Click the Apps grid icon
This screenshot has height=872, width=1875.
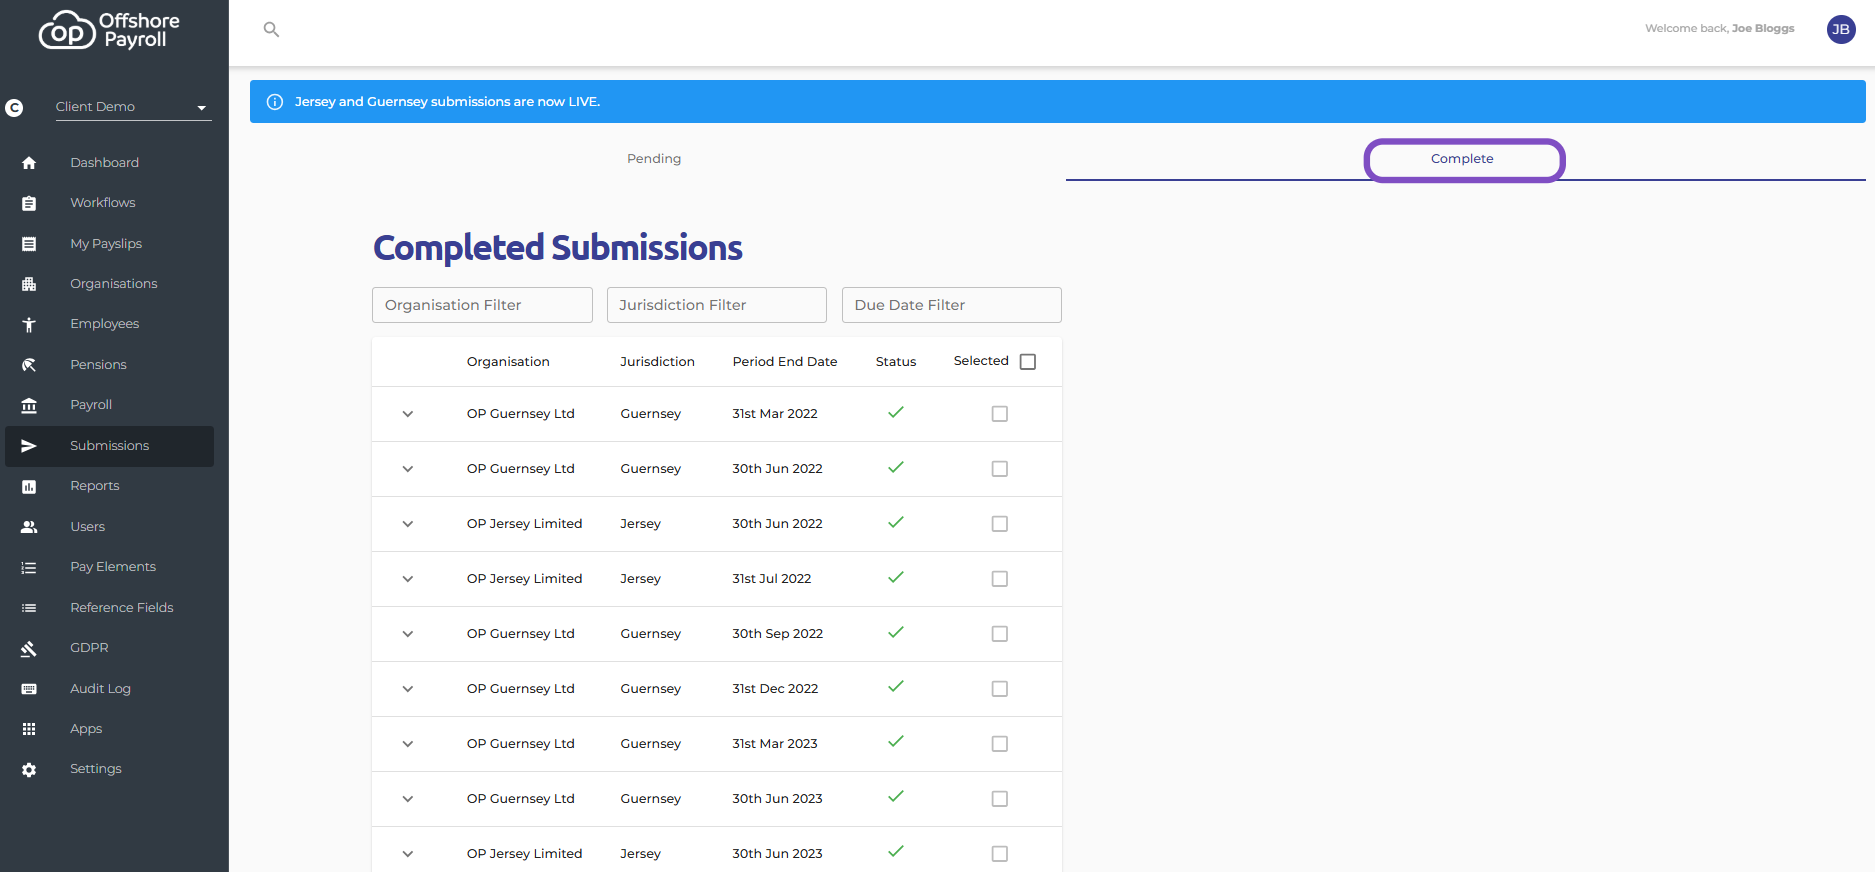29,729
